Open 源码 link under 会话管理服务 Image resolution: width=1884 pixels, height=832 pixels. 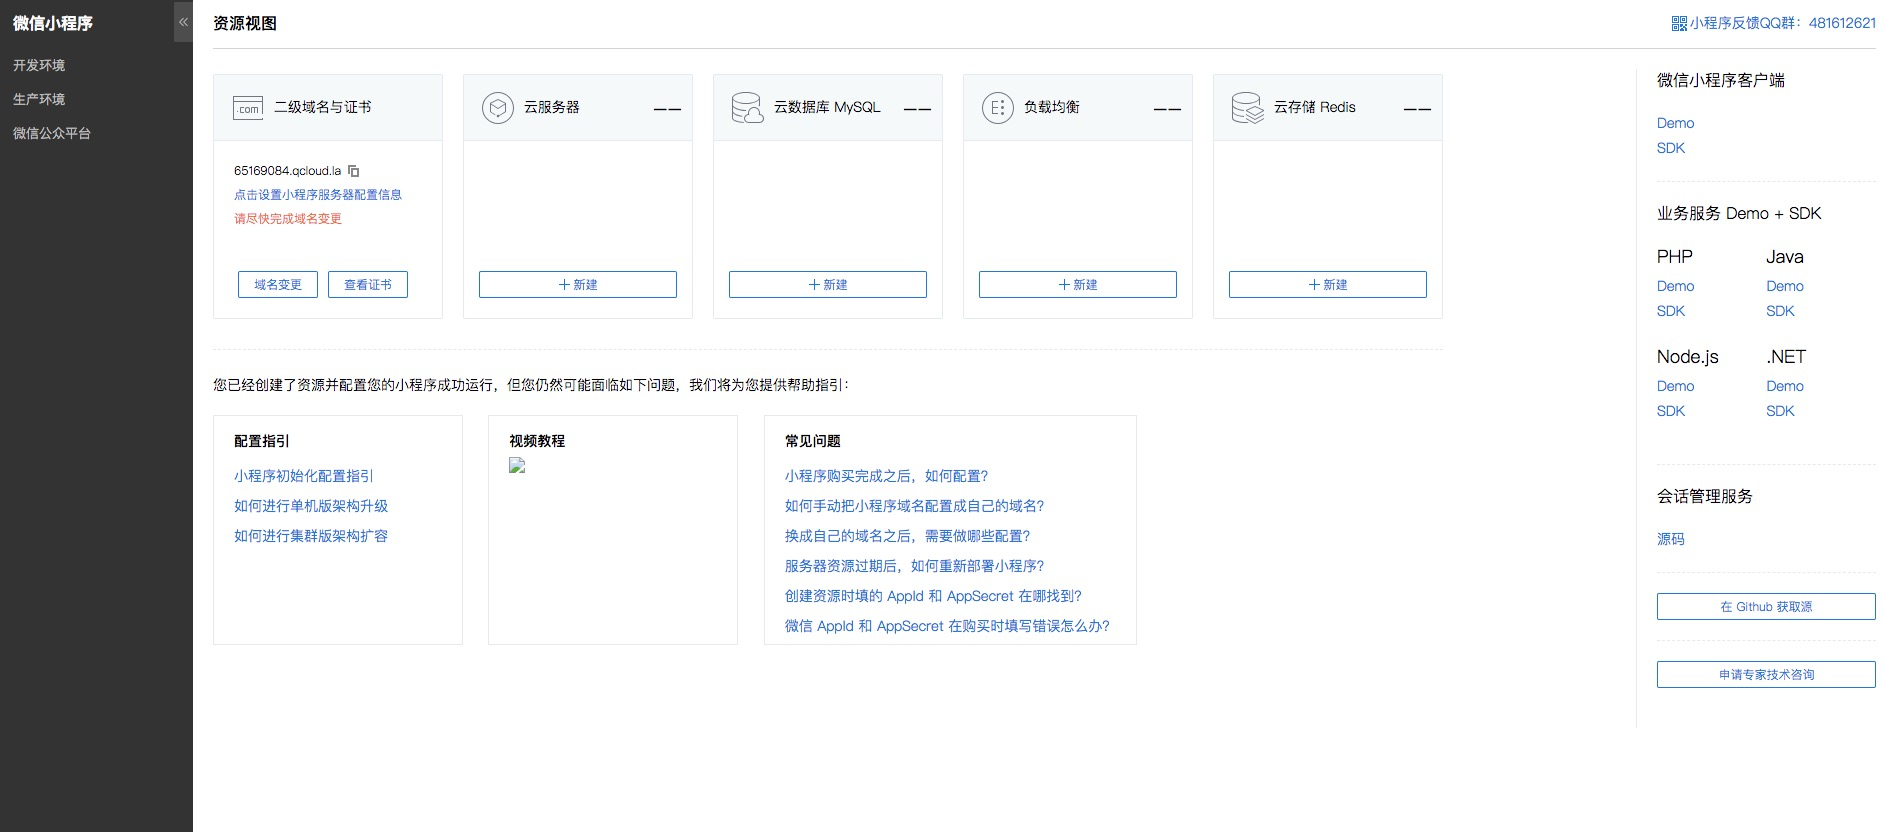click(1671, 539)
